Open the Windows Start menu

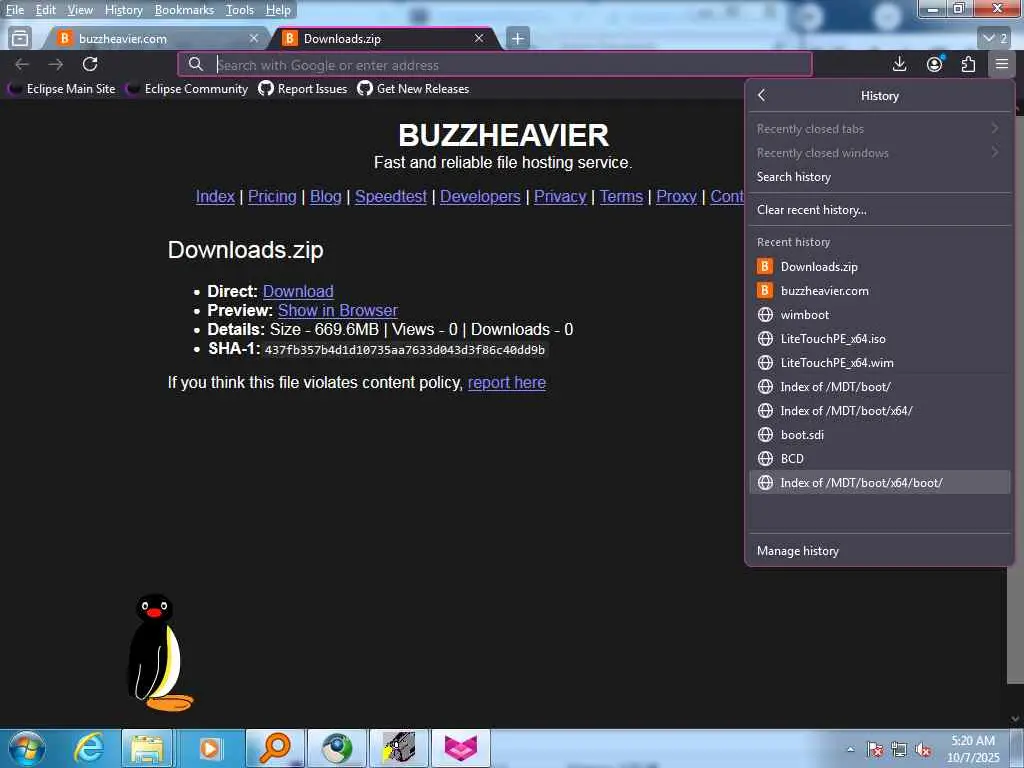coord(27,748)
